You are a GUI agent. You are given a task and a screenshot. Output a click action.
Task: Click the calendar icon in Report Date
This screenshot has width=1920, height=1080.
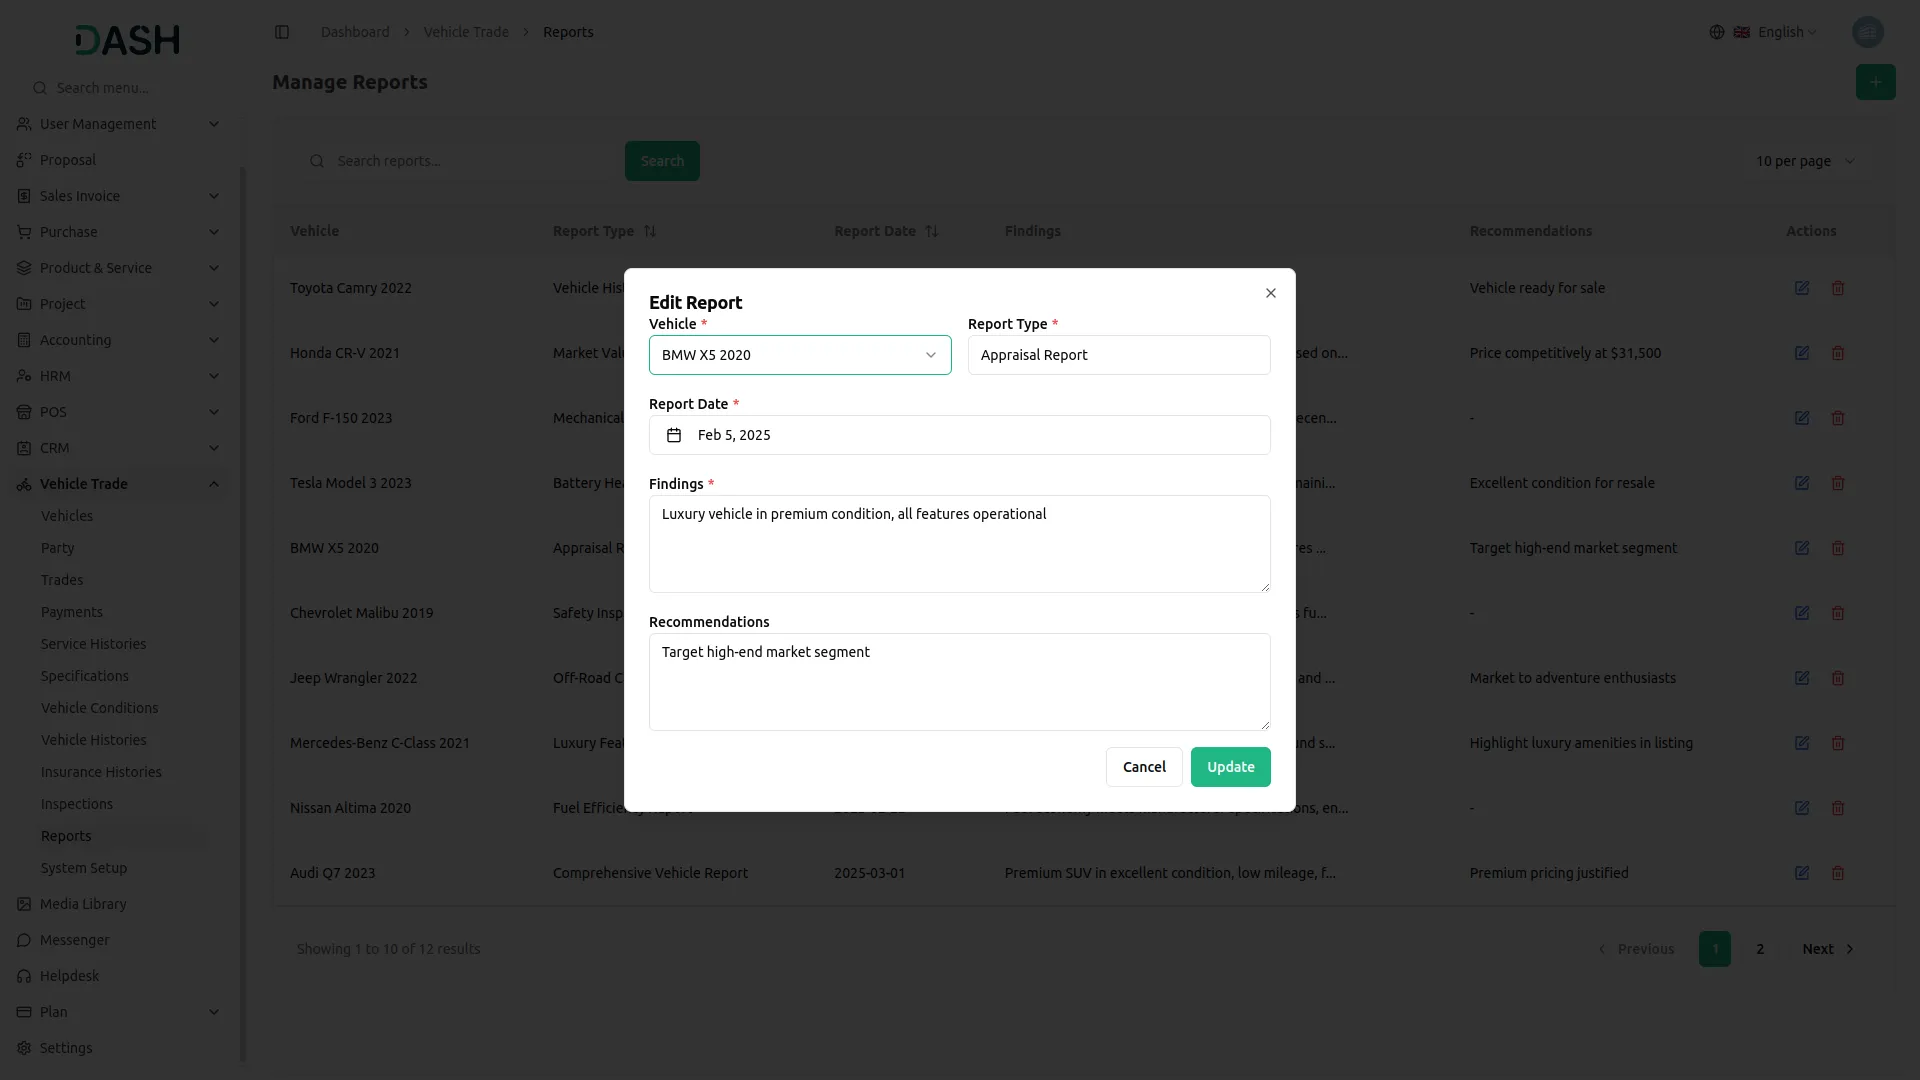click(674, 435)
